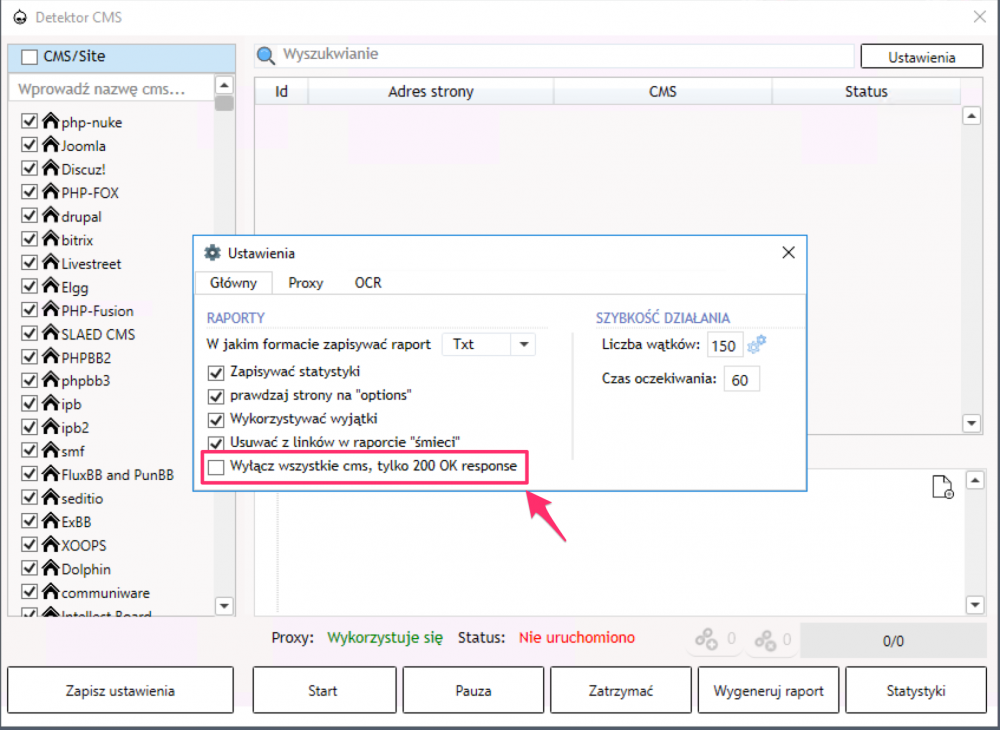Click the house icon beside php-nuke

[50, 120]
